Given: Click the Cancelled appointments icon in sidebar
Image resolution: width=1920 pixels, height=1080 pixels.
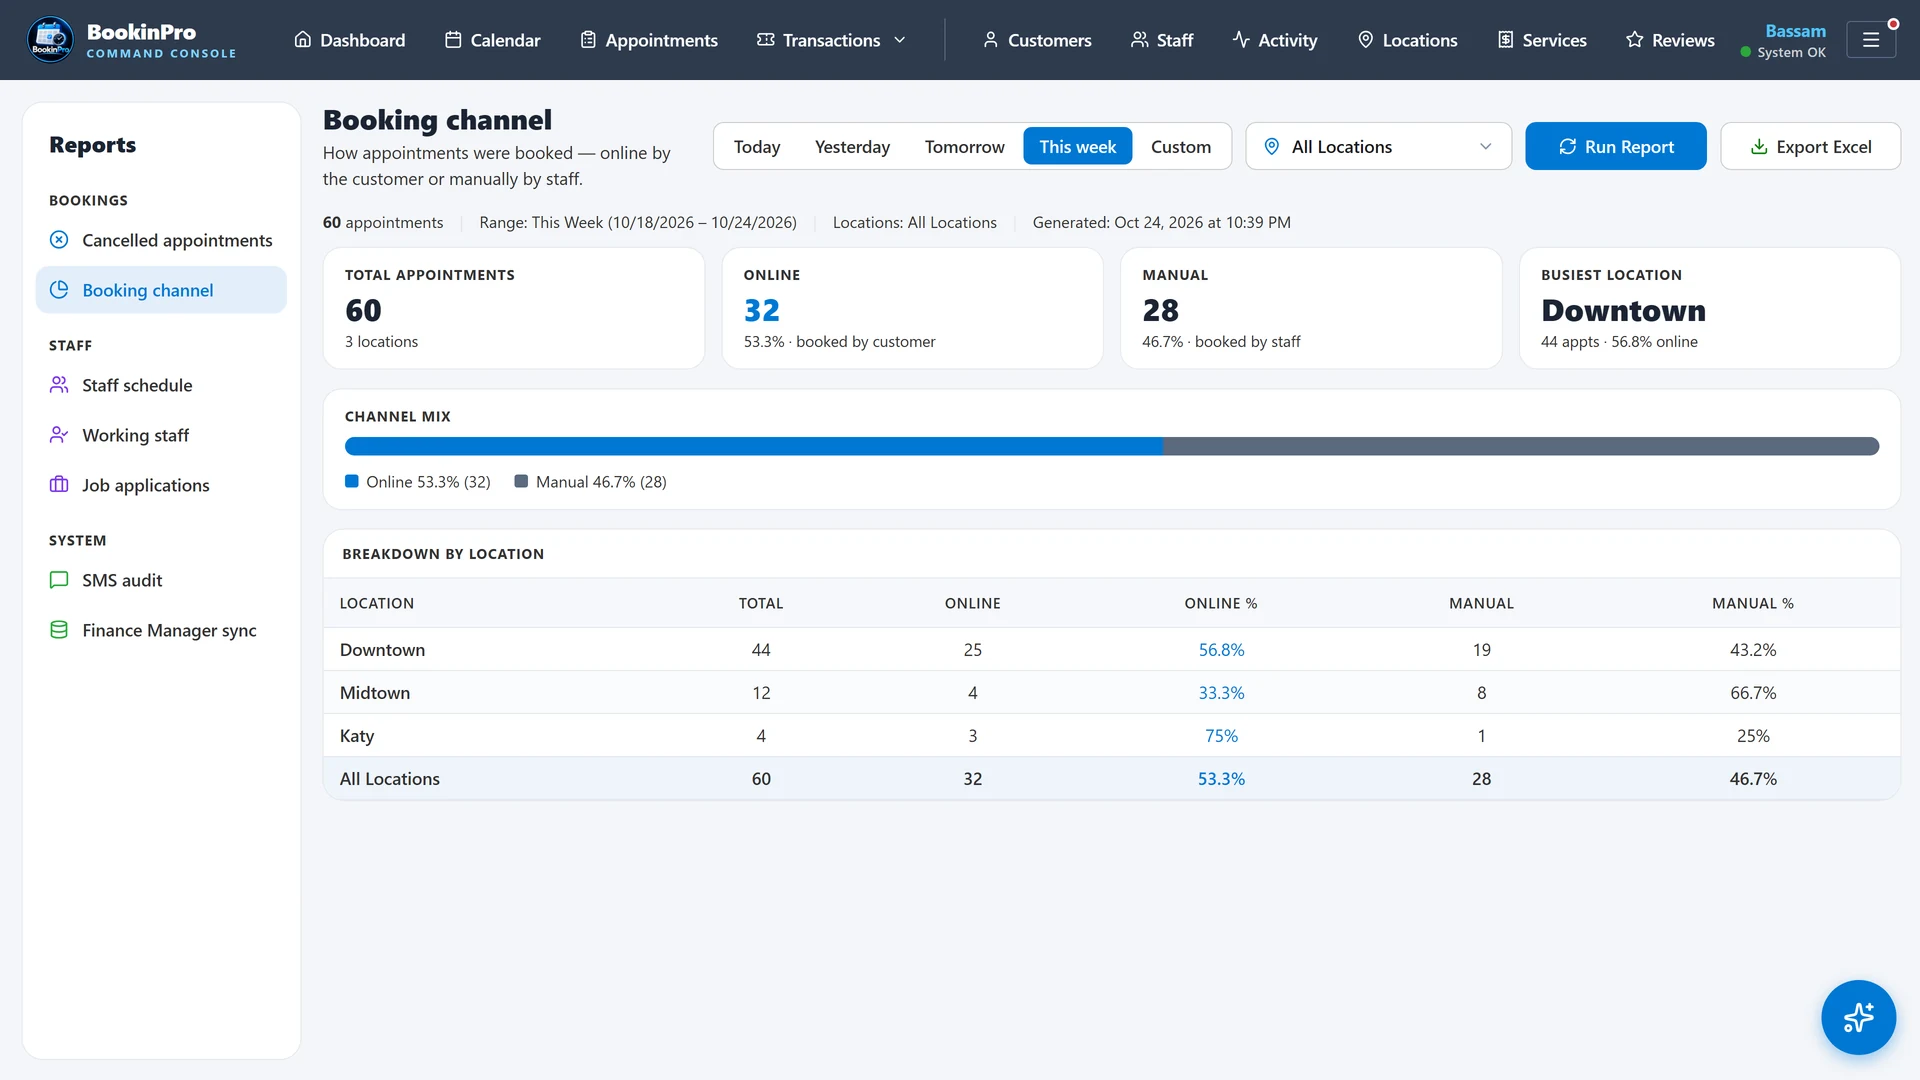Looking at the screenshot, I should [x=59, y=240].
